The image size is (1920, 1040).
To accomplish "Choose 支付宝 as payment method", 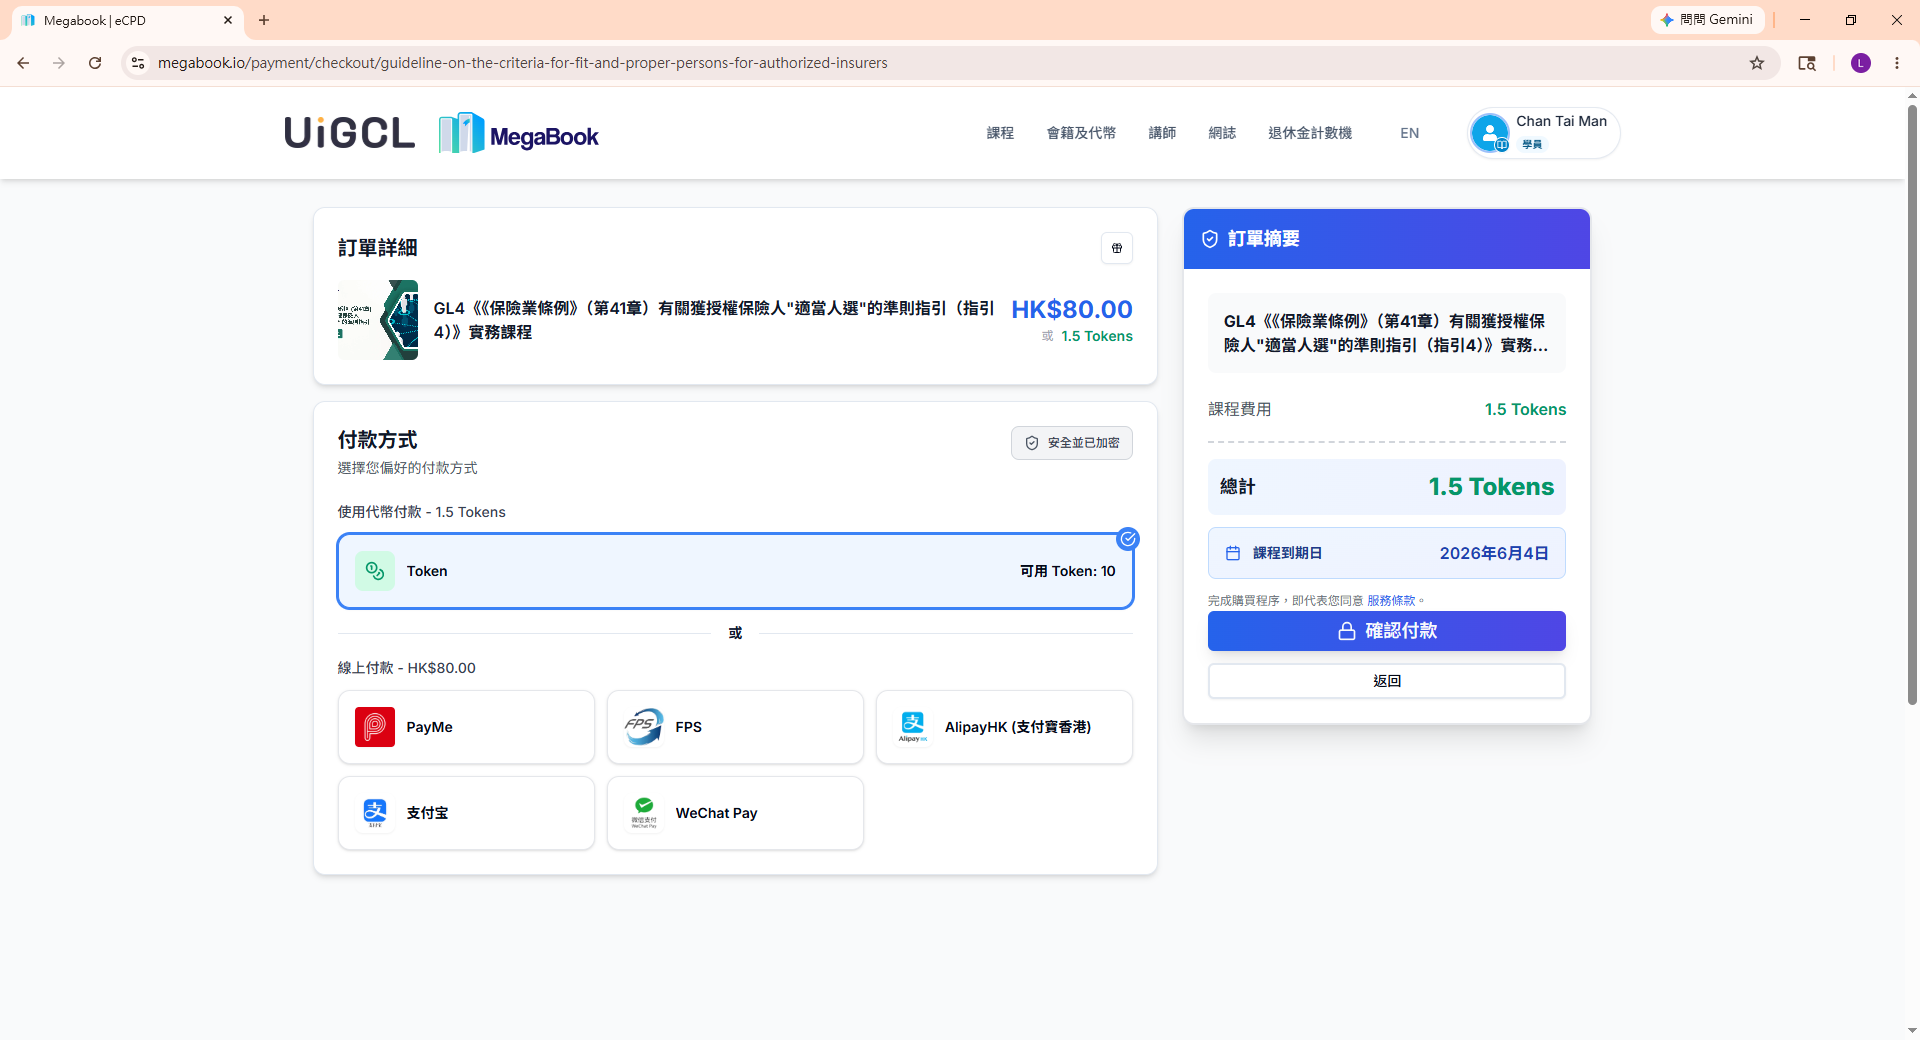I will 466,813.
